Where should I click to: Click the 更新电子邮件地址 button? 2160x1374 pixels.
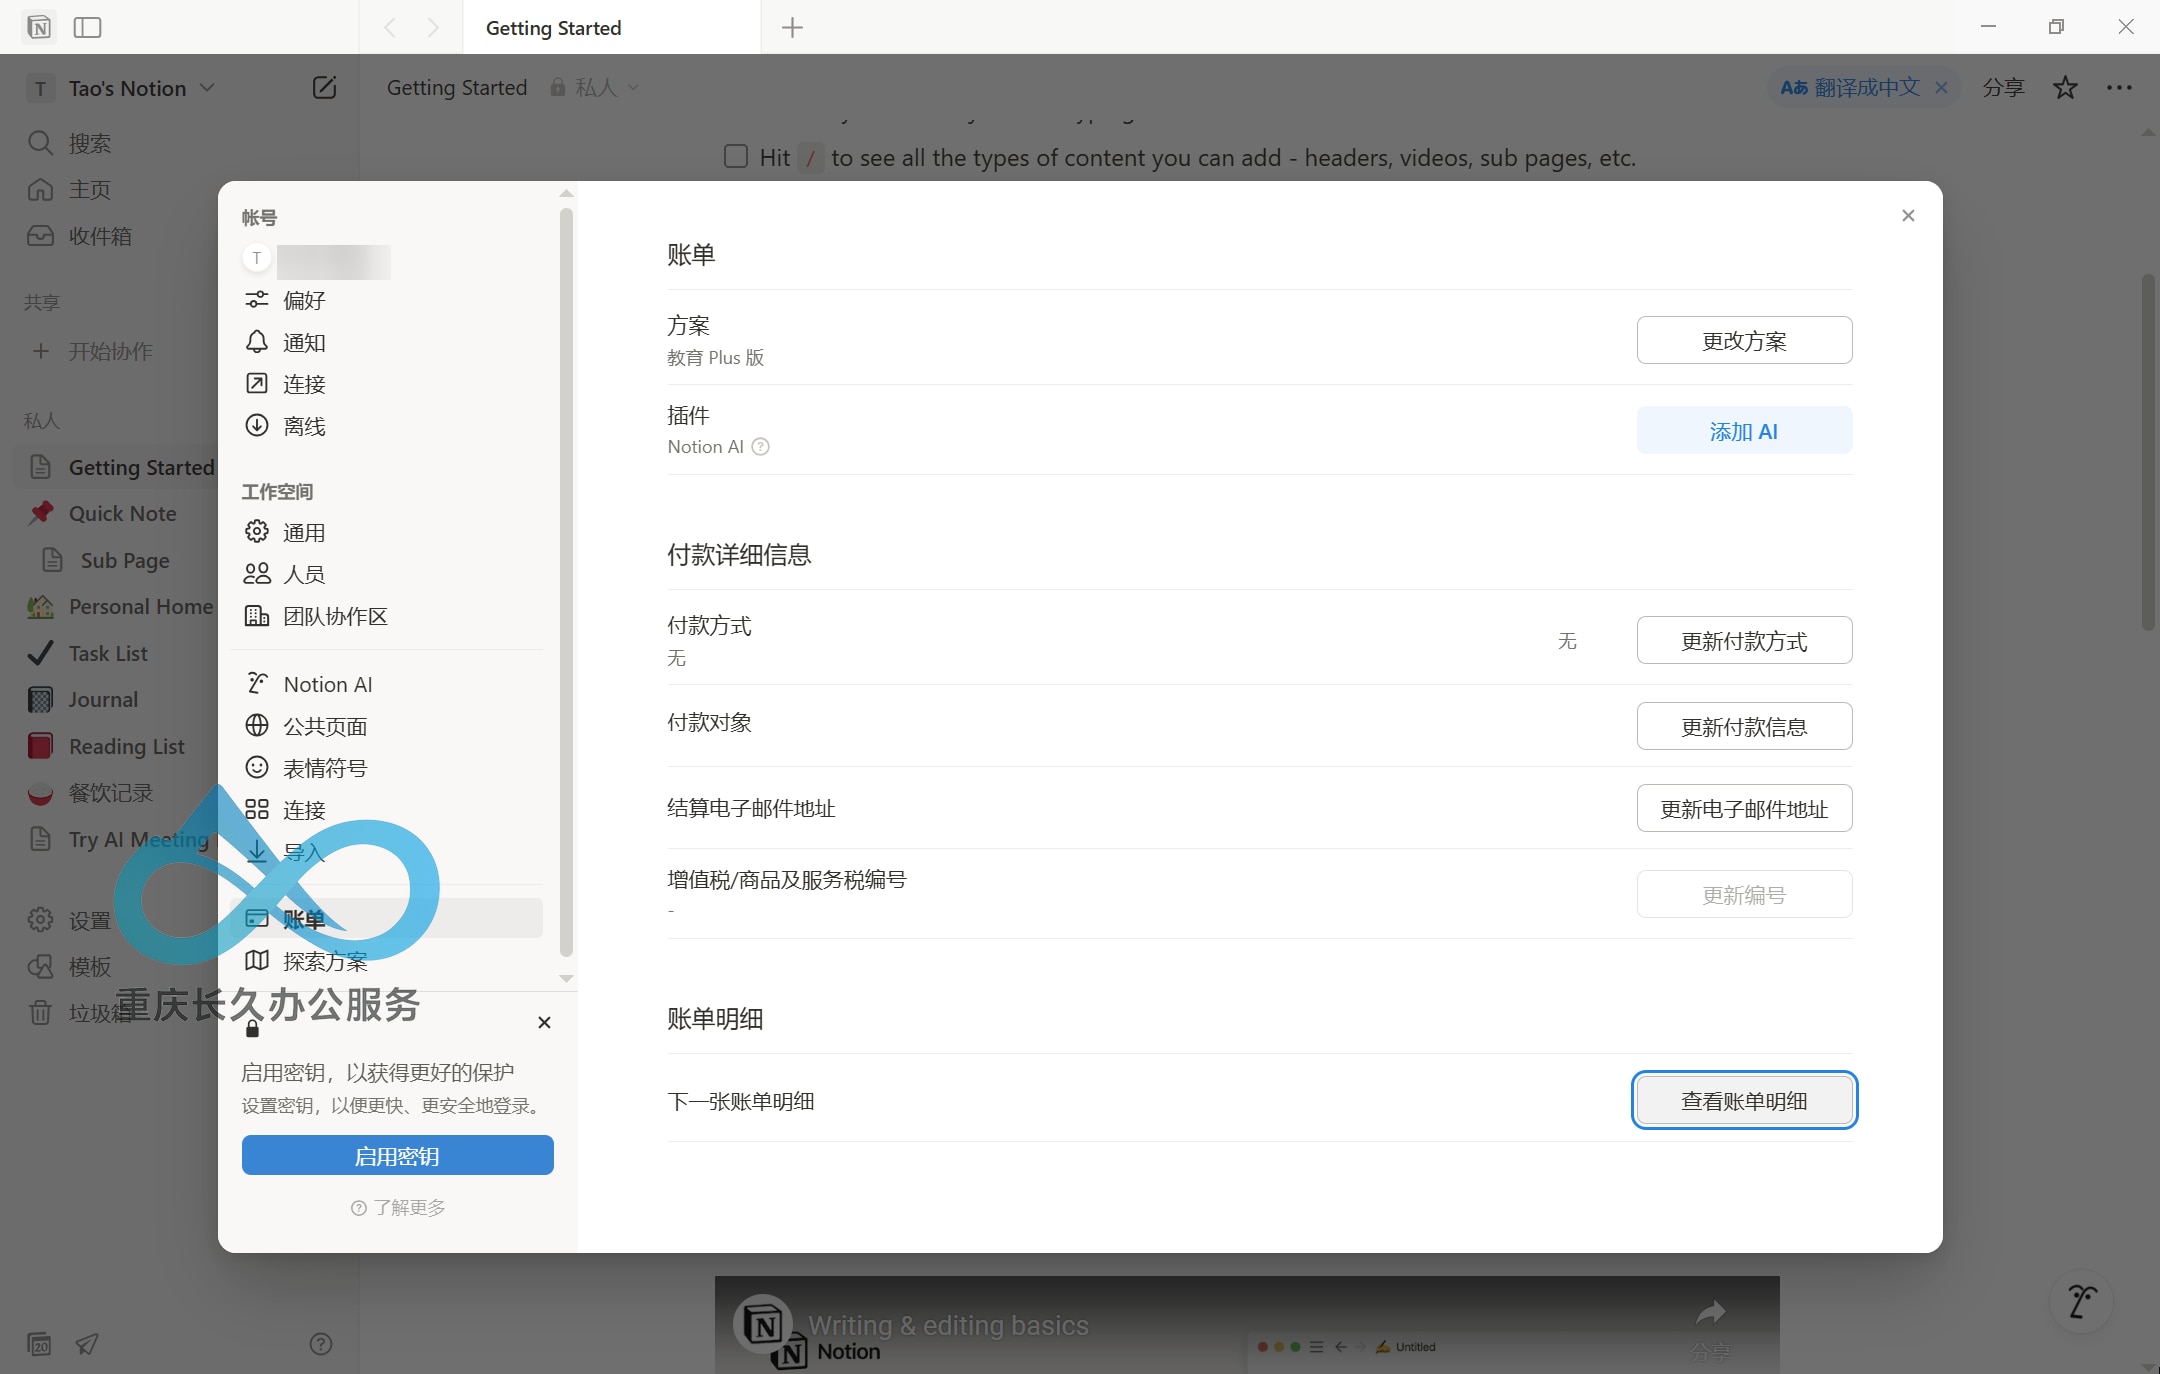pos(1744,809)
